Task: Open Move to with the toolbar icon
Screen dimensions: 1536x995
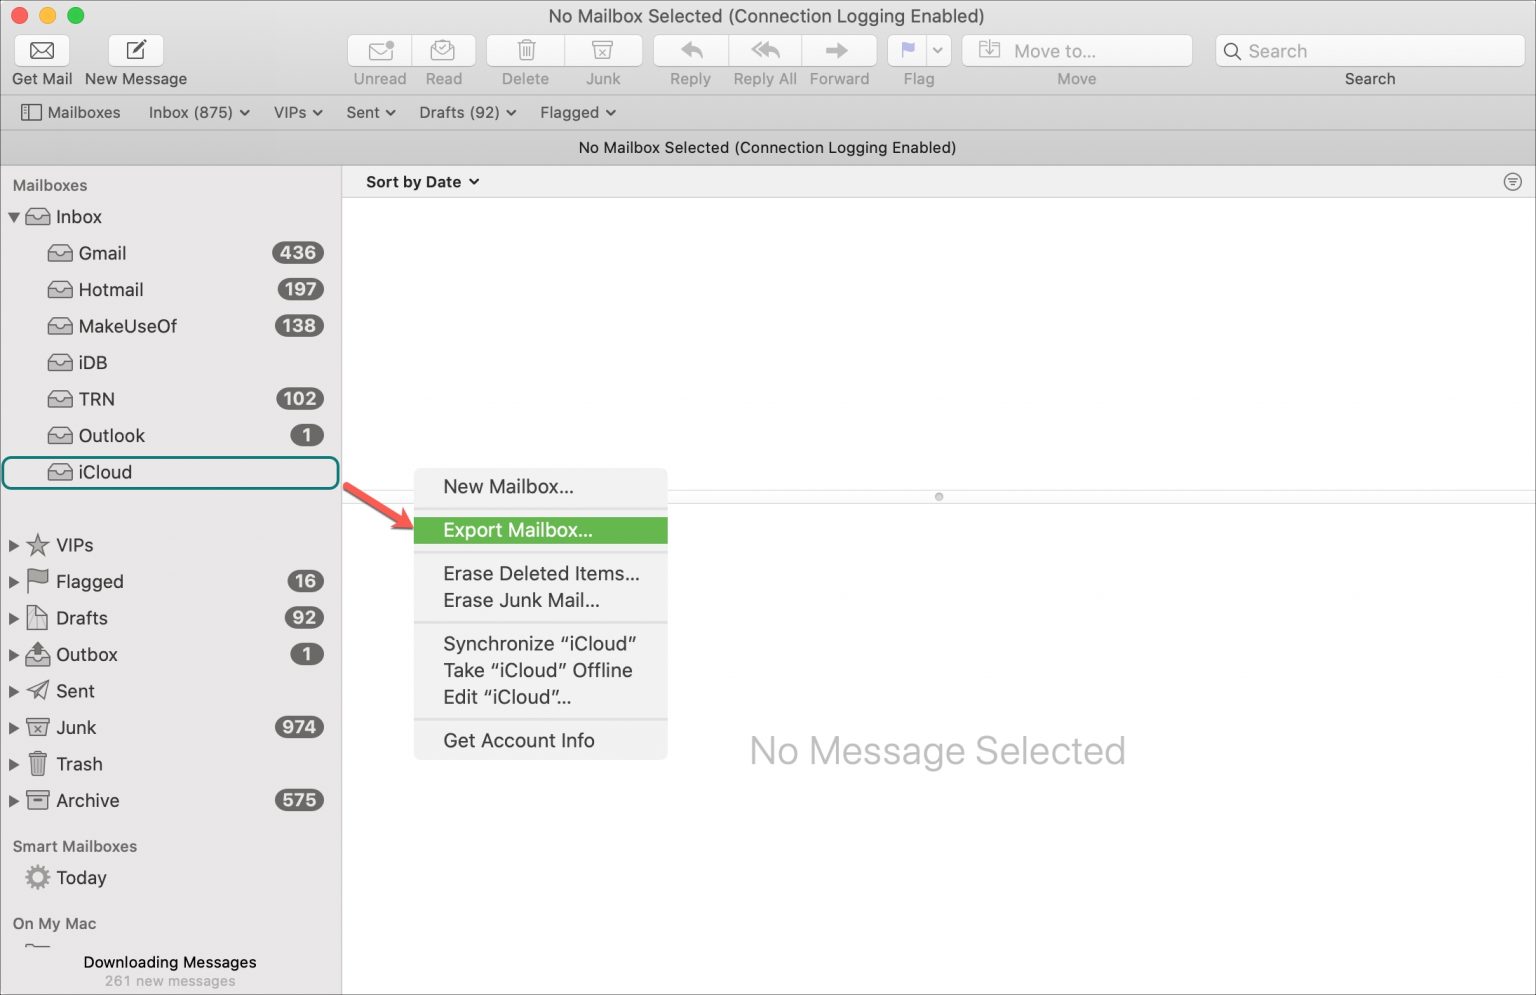Action: [x=1075, y=50]
